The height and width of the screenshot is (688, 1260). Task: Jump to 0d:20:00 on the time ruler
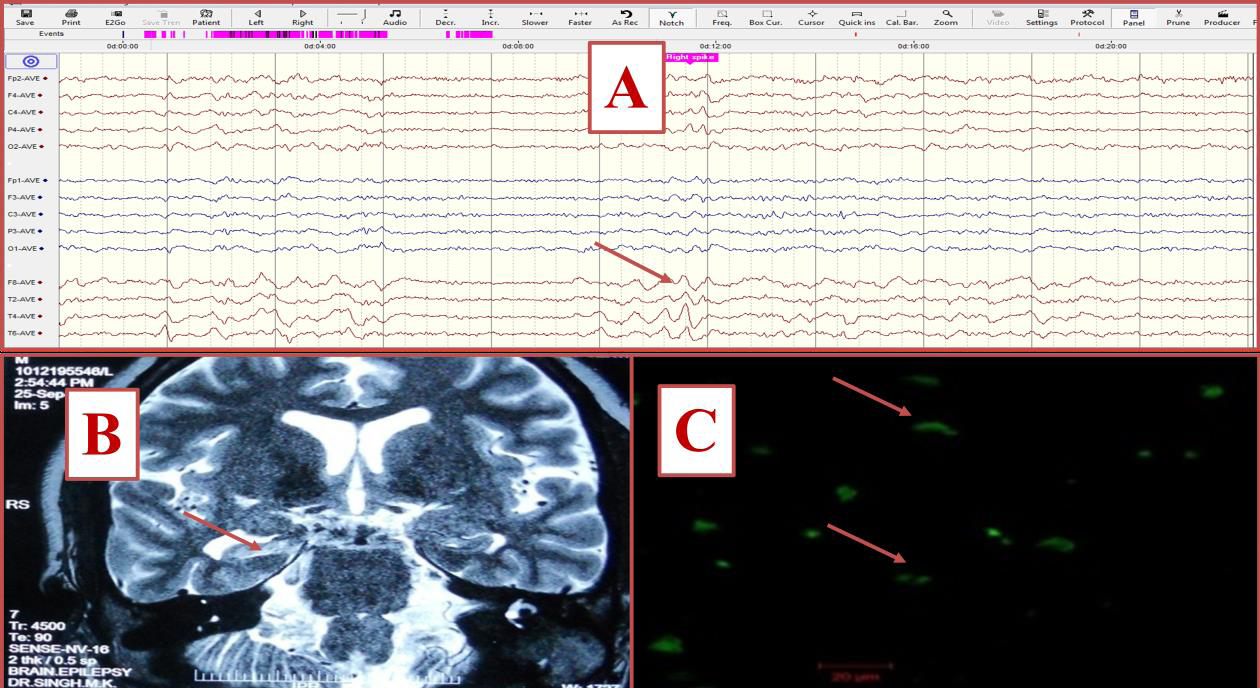tap(1111, 46)
